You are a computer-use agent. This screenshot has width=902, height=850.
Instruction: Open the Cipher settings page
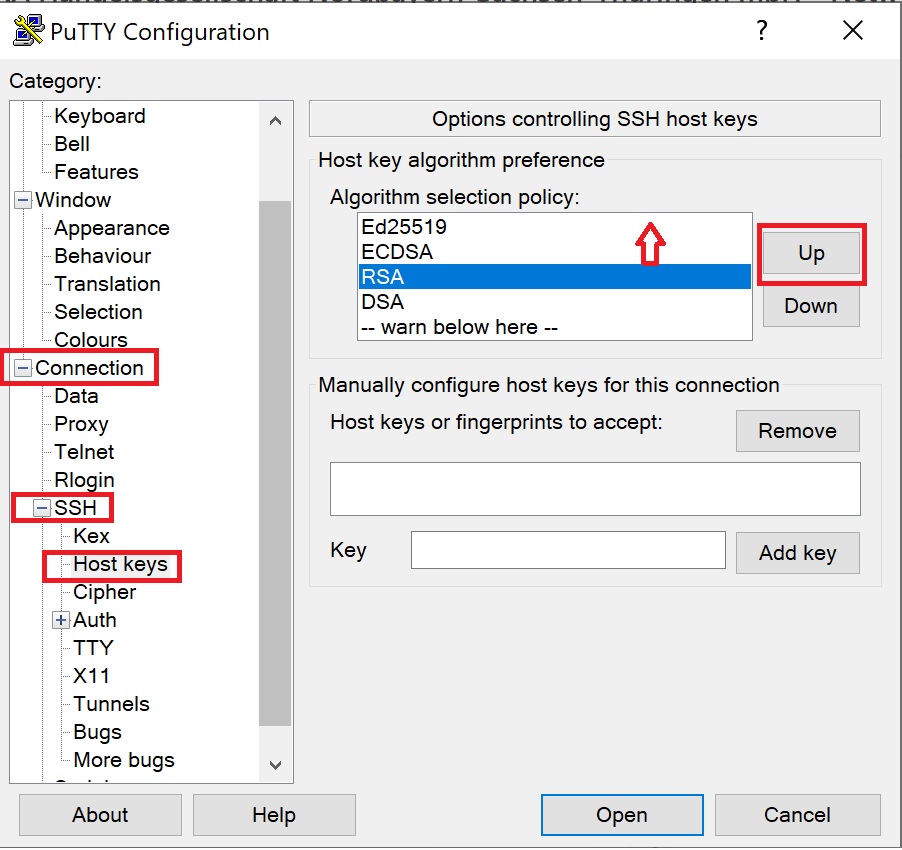click(x=105, y=592)
